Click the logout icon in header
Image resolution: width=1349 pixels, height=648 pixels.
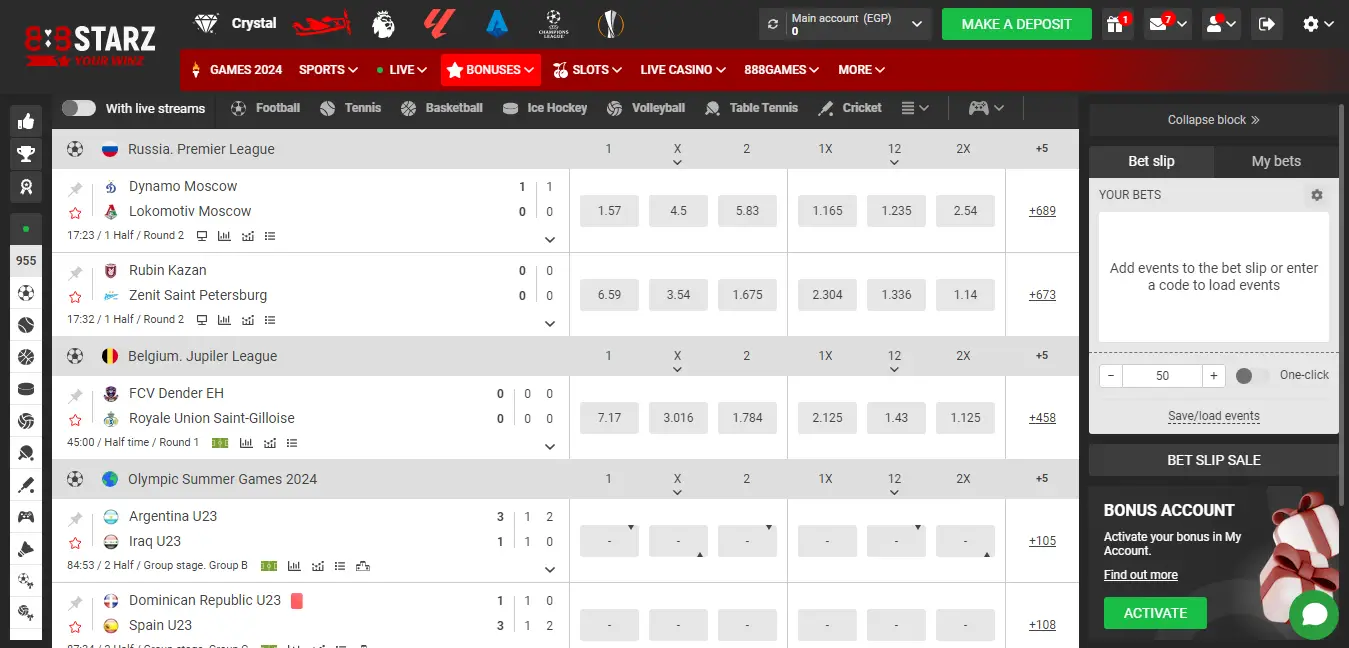(1267, 24)
